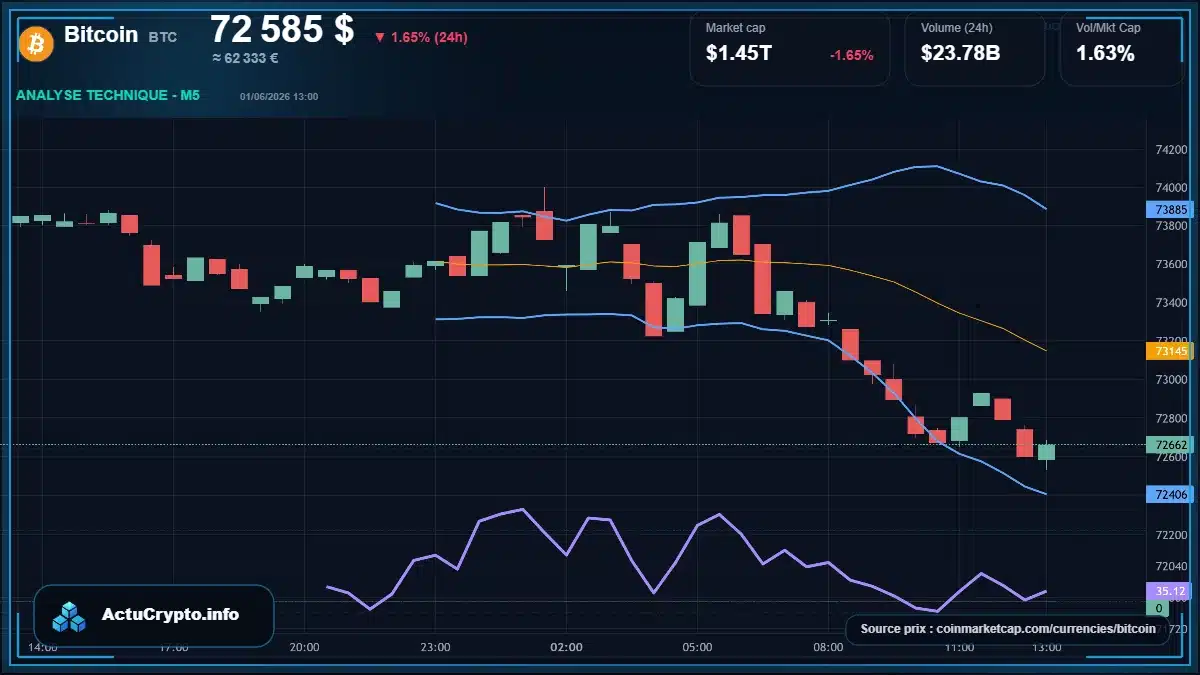
Task: Click the 72662 current price tag
Action: pos(1170,445)
